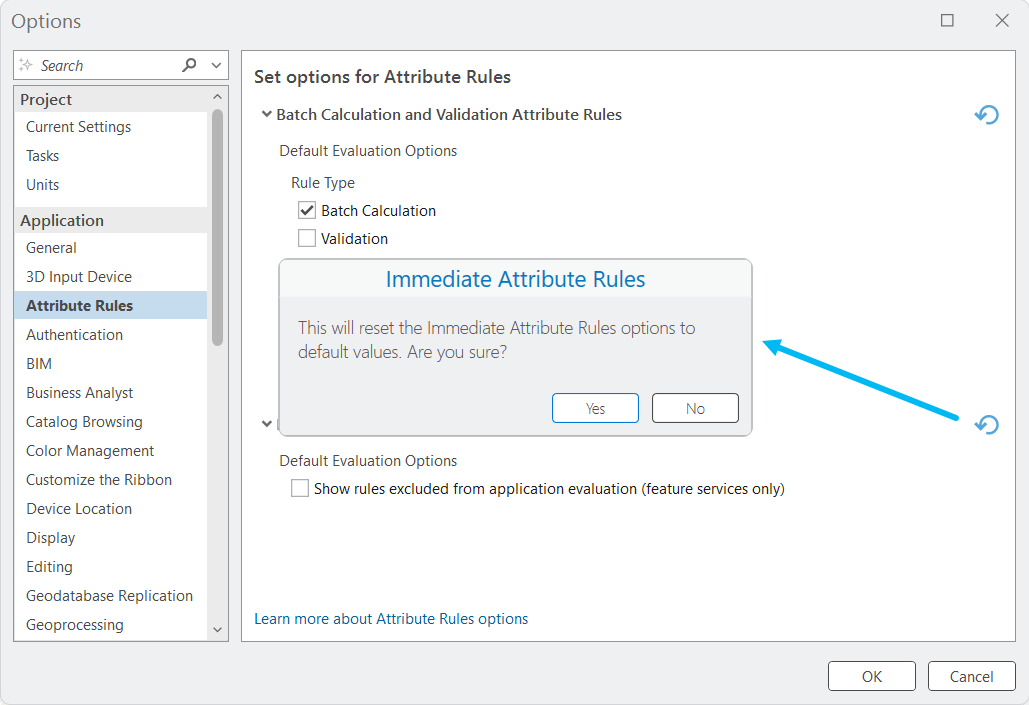This screenshot has height=705, width=1029.
Task: Expand the collapsed section below the dialog
Action: [266, 423]
